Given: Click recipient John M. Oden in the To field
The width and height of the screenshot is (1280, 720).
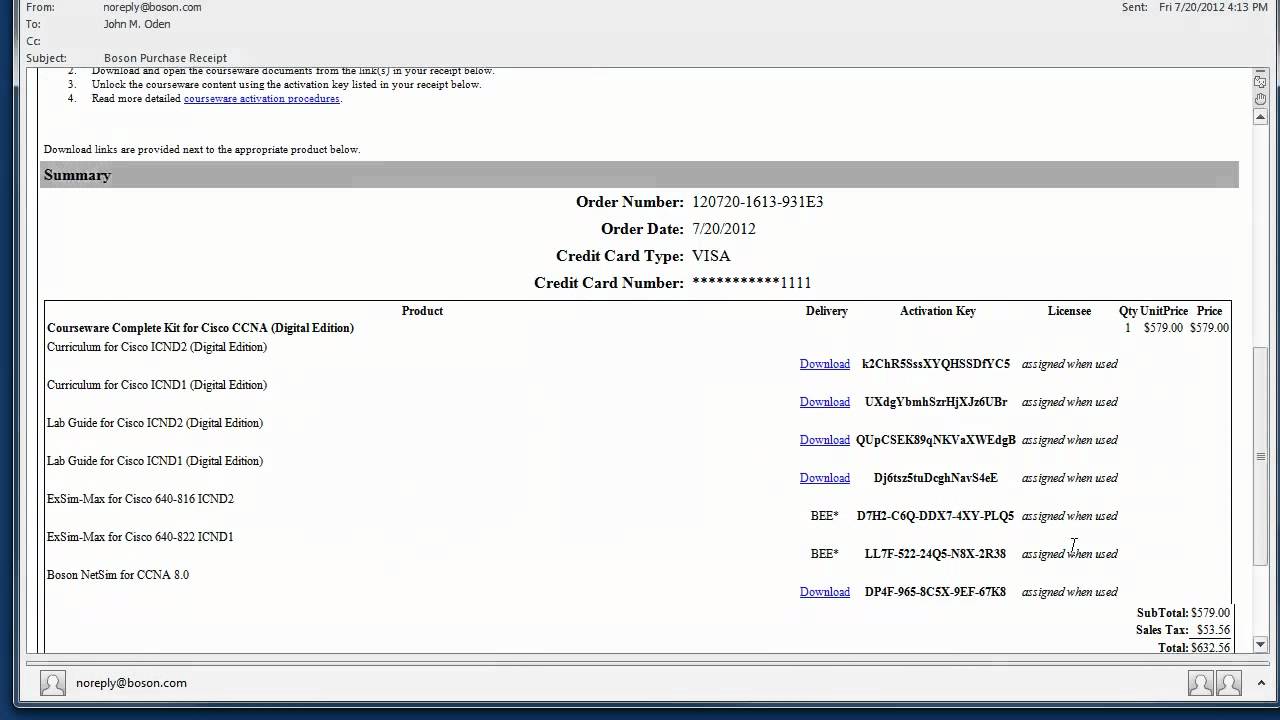Looking at the screenshot, I should [137, 24].
